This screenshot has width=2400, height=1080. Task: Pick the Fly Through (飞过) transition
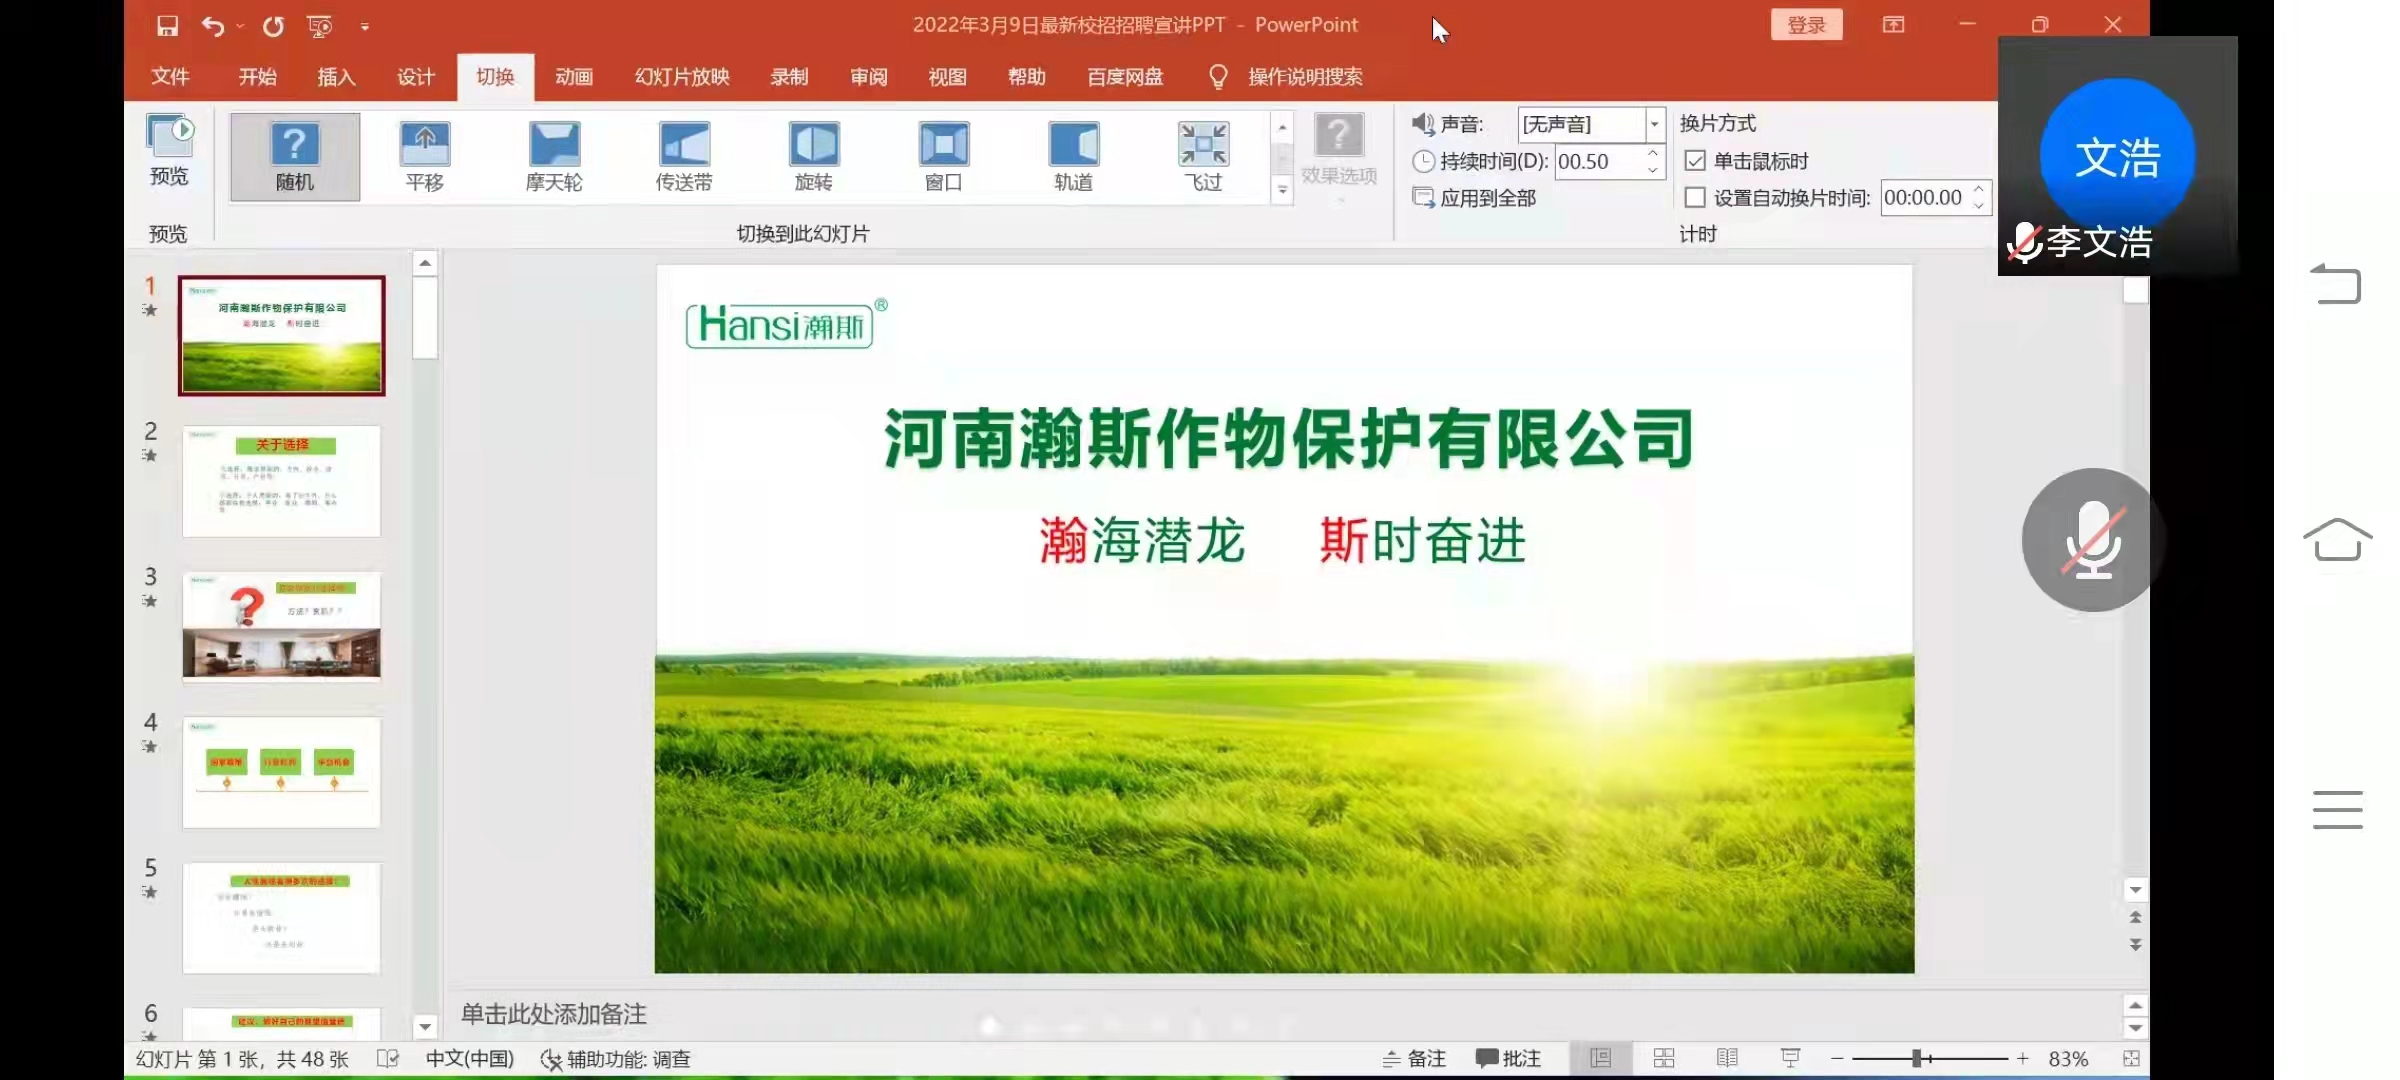(1203, 156)
